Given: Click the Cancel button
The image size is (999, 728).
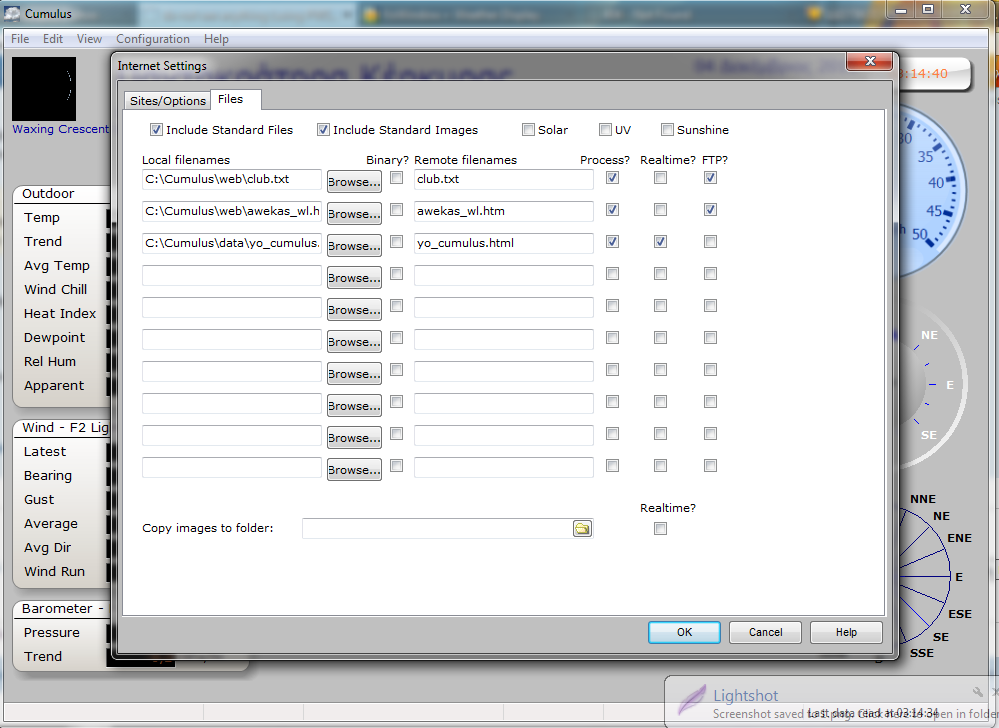Looking at the screenshot, I should tap(765, 632).
